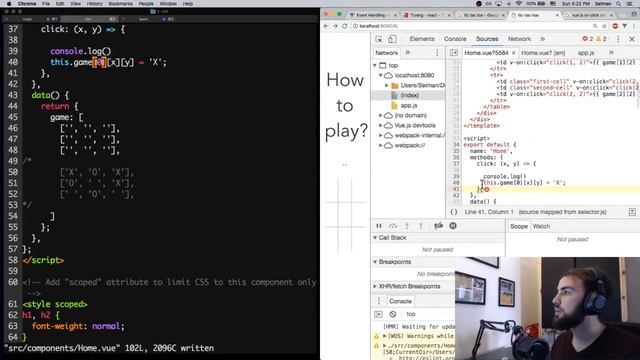Image resolution: width=640 pixels, height=360 pixels.
Task: Show more navigator tabs next to Network
Action: pyautogui.click(x=407, y=53)
